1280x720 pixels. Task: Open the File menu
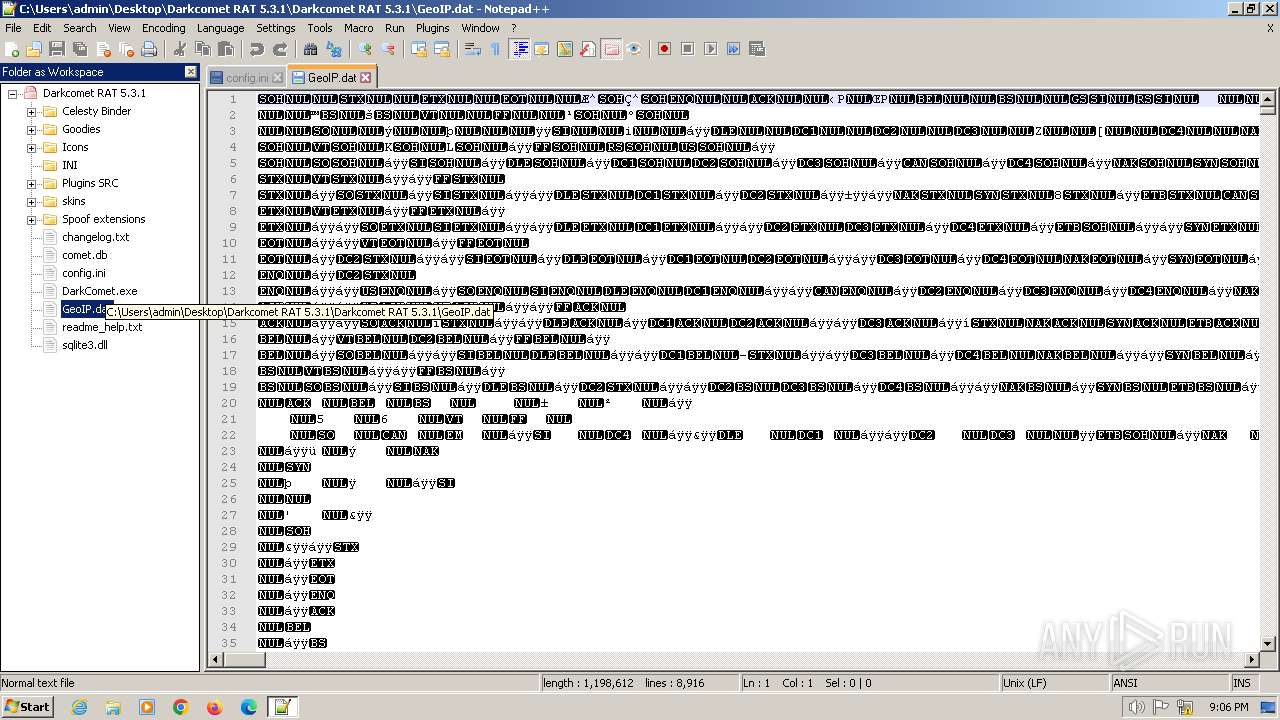13,28
